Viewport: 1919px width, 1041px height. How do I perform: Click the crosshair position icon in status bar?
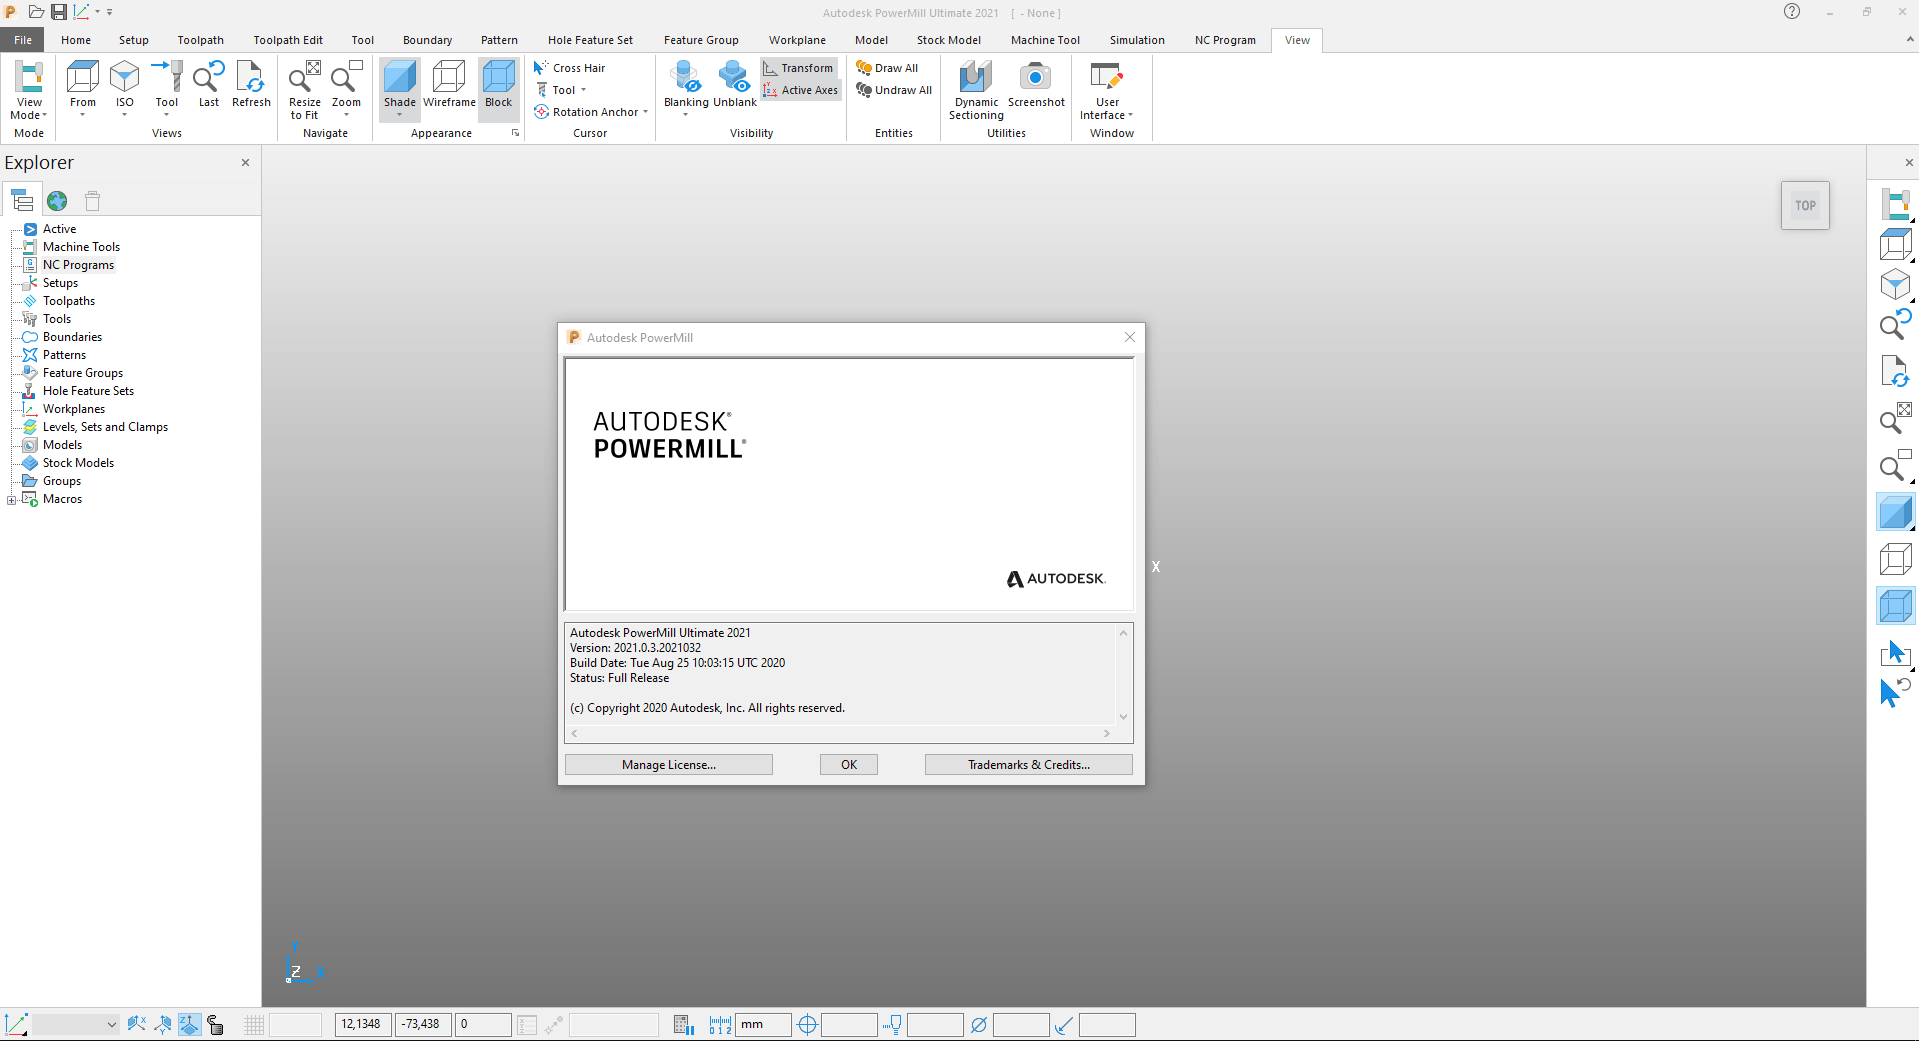(807, 1025)
